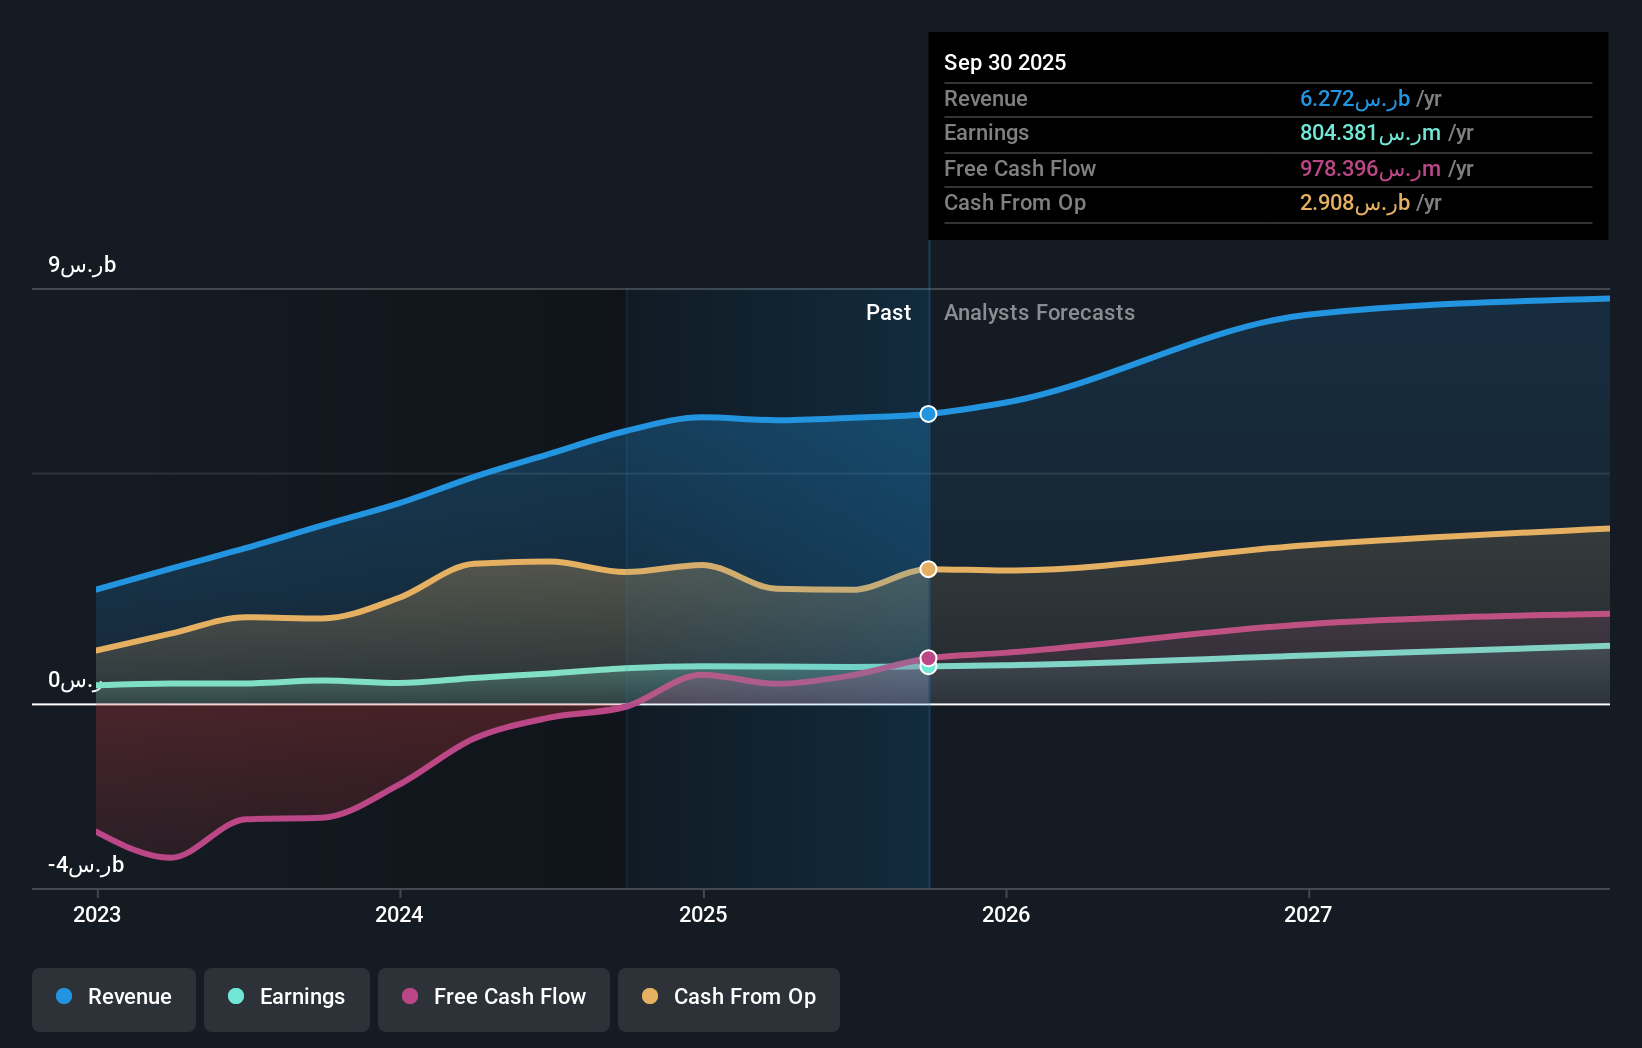Select the Cash From Op marker on the timeline
Screen dimensions: 1642x1048
pyautogui.click(x=928, y=569)
